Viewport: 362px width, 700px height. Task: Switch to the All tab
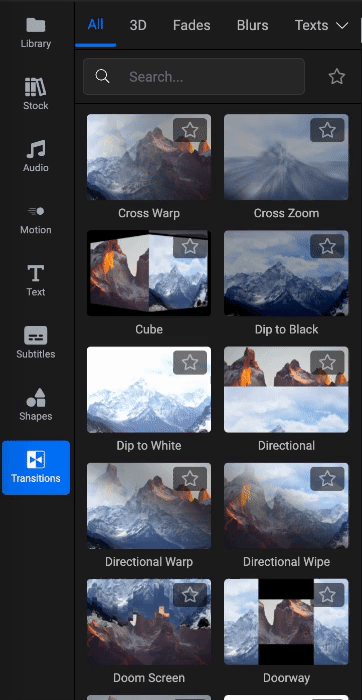[x=96, y=25]
